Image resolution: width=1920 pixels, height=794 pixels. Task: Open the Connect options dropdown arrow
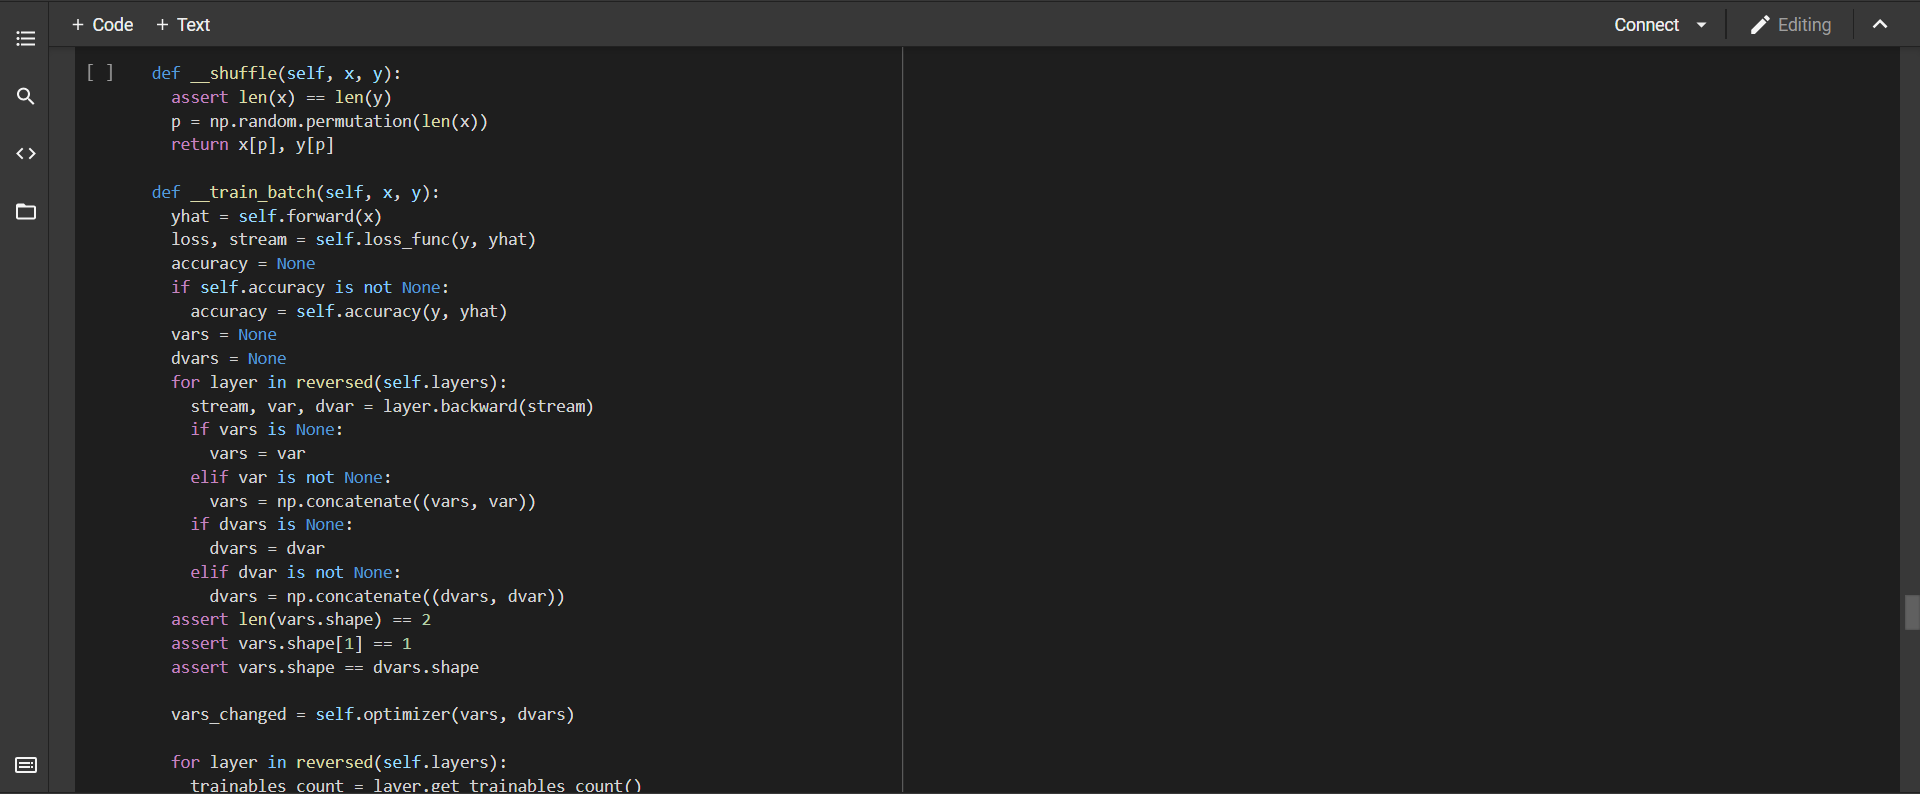coord(1702,25)
